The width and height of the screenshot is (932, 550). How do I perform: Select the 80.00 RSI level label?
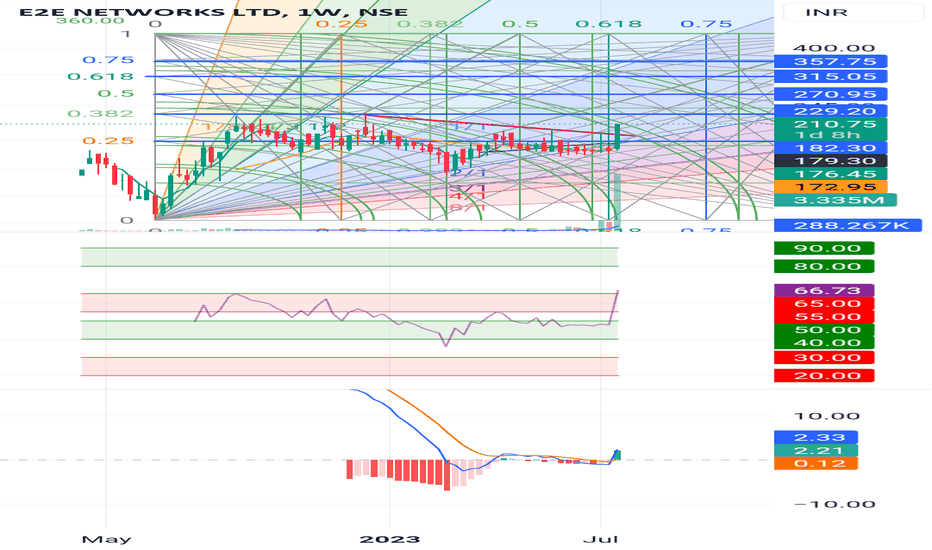tap(824, 266)
